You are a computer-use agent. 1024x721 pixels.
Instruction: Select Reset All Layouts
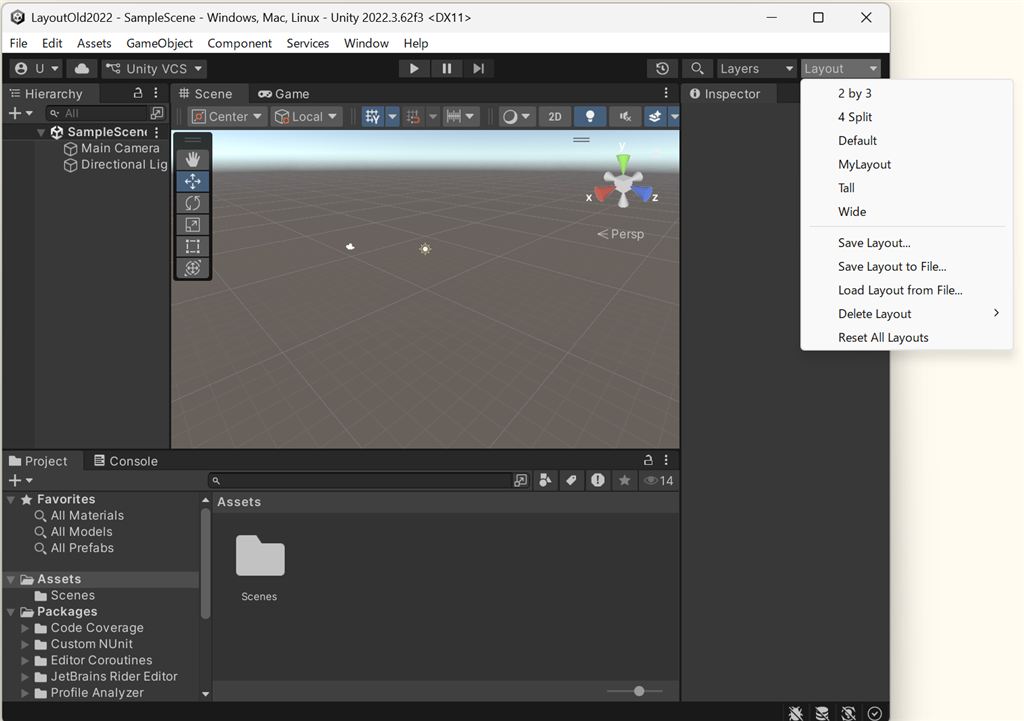(883, 338)
